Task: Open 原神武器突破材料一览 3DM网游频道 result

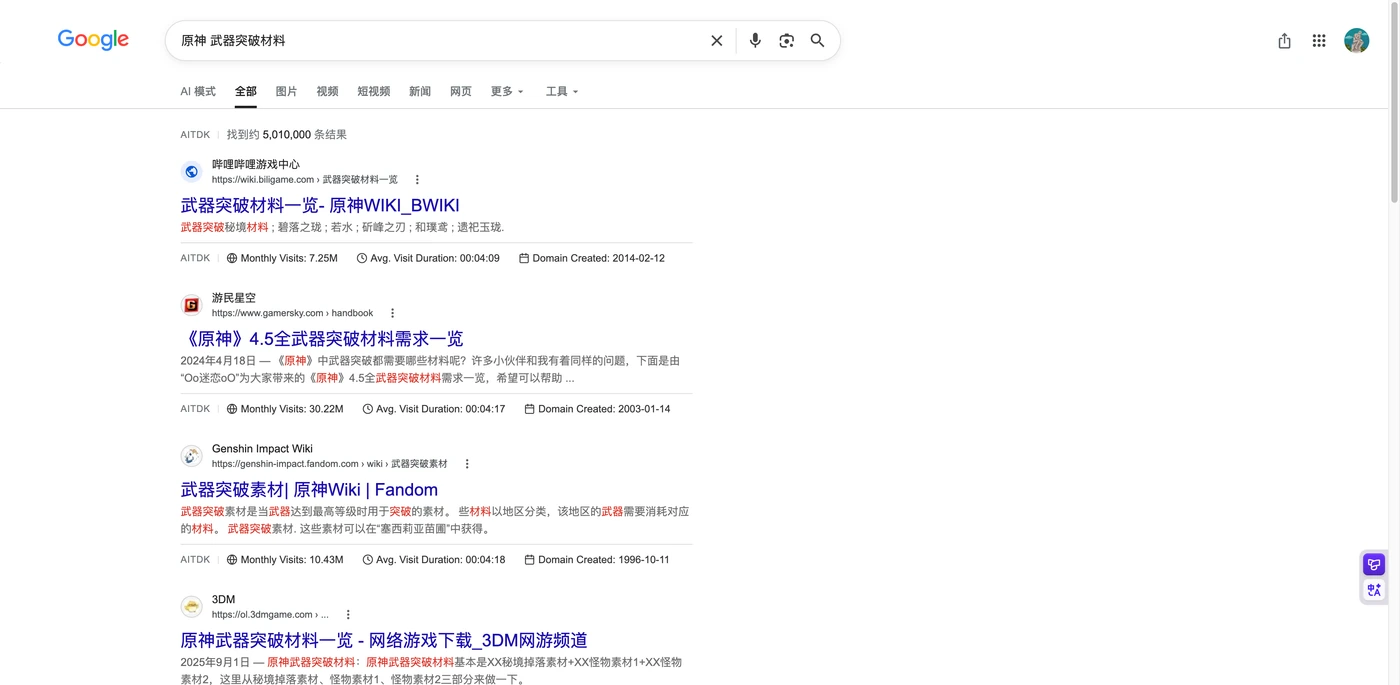Action: tap(384, 640)
